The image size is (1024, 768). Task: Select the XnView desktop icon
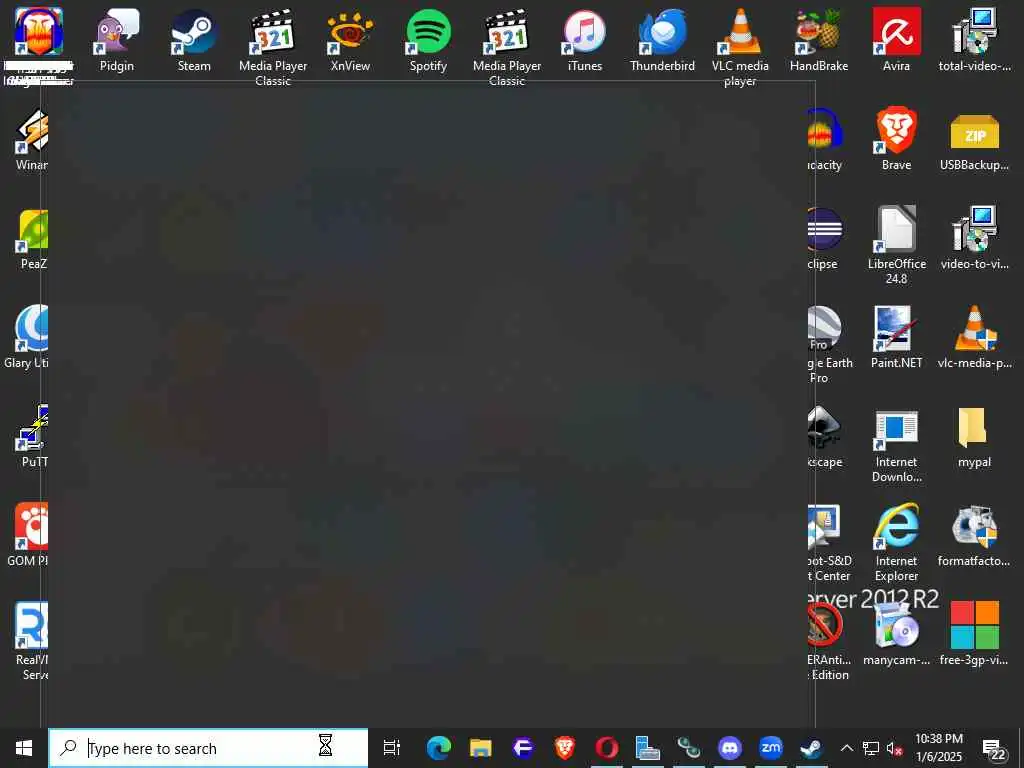(x=350, y=40)
